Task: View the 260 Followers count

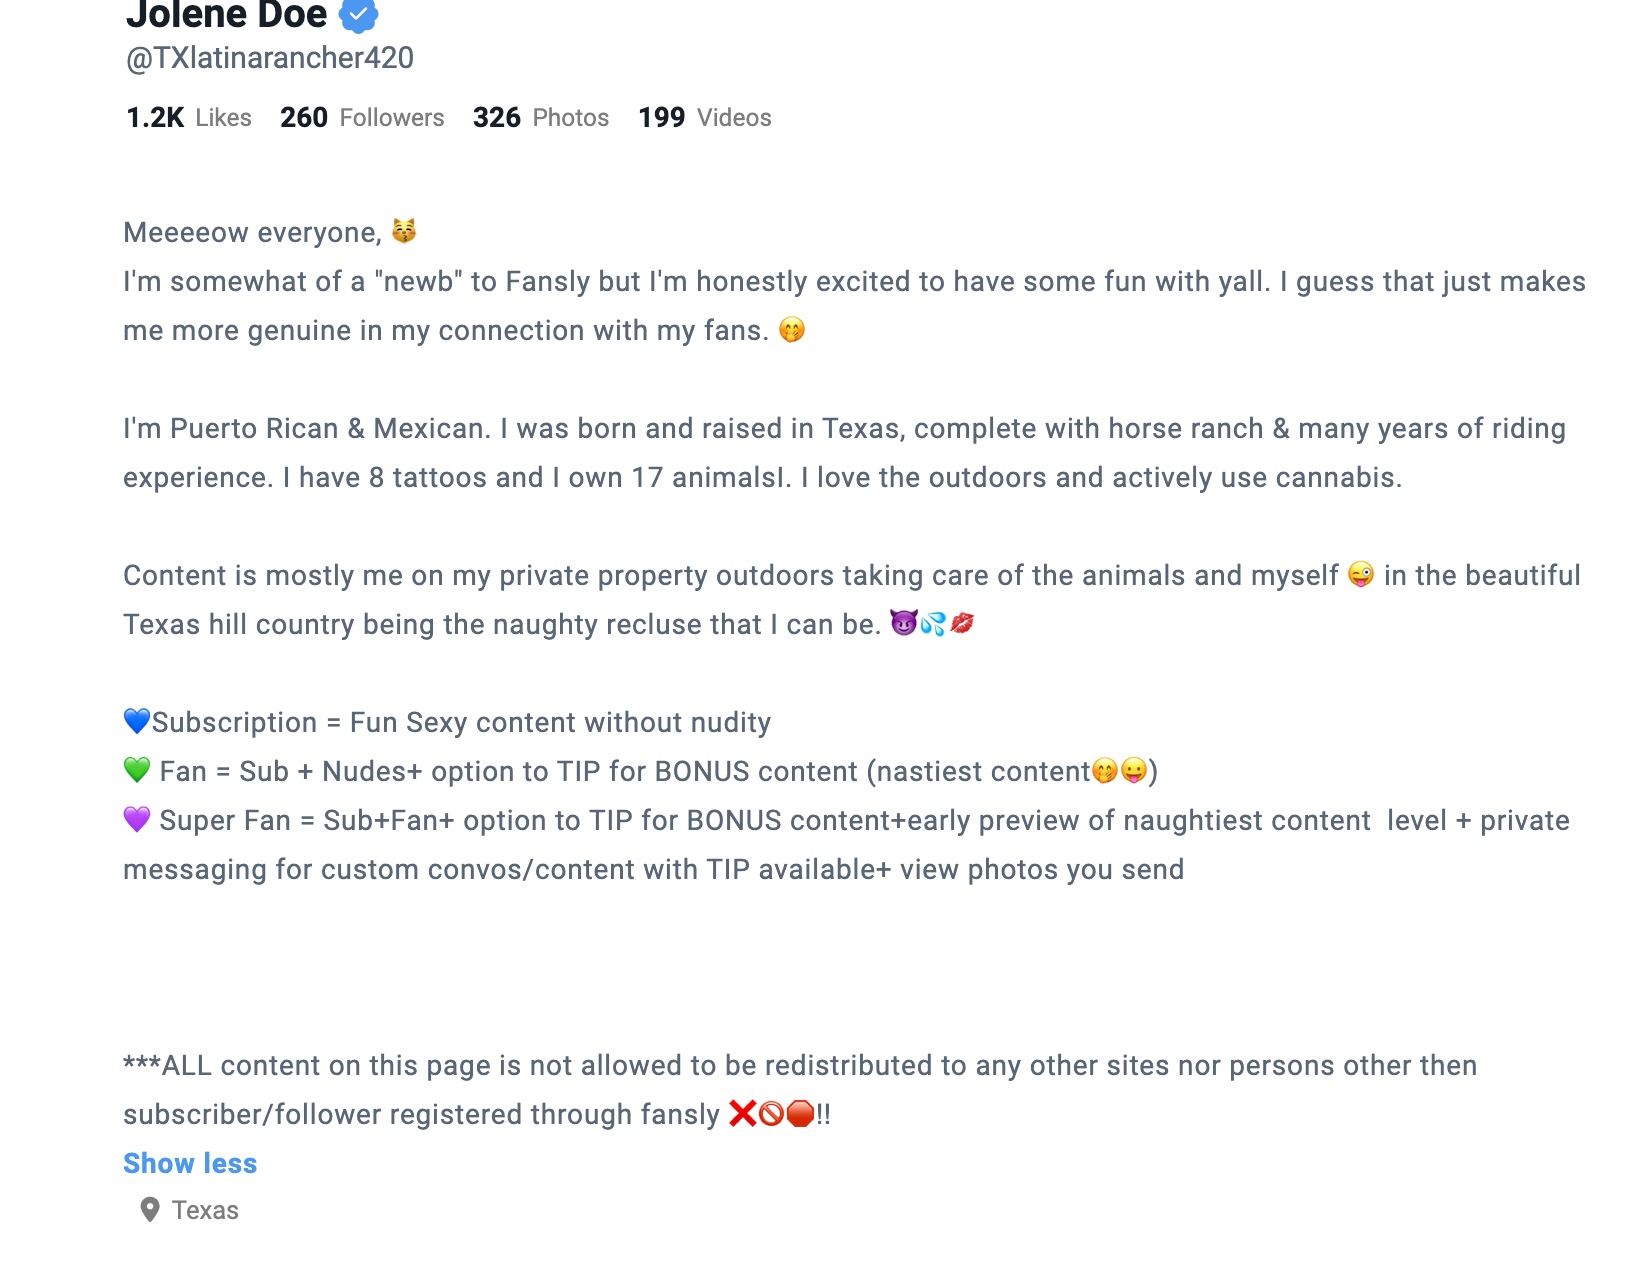Action: coord(362,118)
